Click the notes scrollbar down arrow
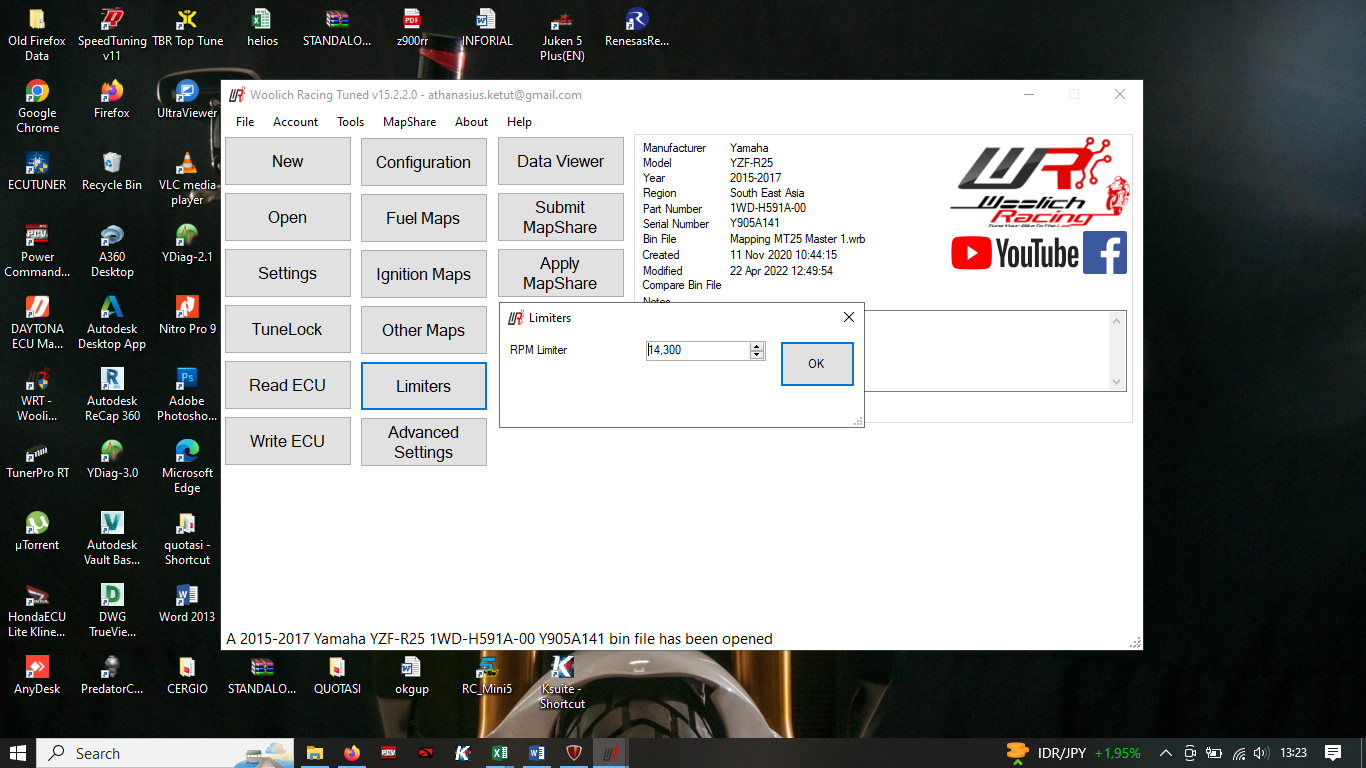Screen dimensions: 1366x768 tap(1117, 382)
